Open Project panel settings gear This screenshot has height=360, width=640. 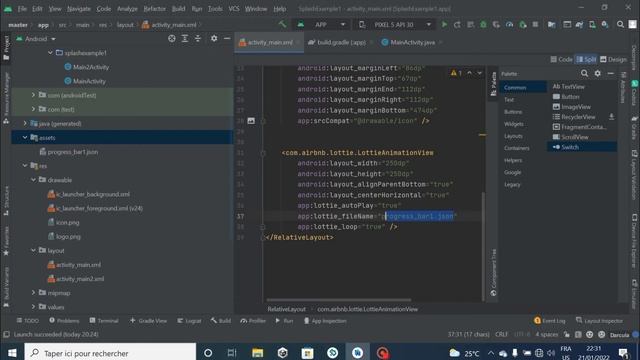214,38
